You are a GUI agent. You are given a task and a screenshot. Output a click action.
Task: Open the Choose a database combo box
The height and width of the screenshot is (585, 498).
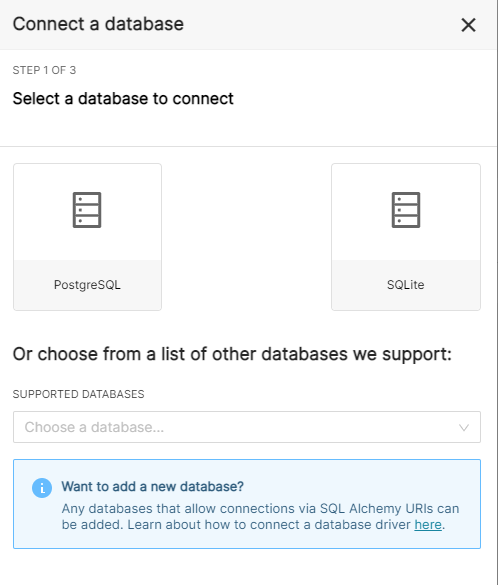click(247, 427)
